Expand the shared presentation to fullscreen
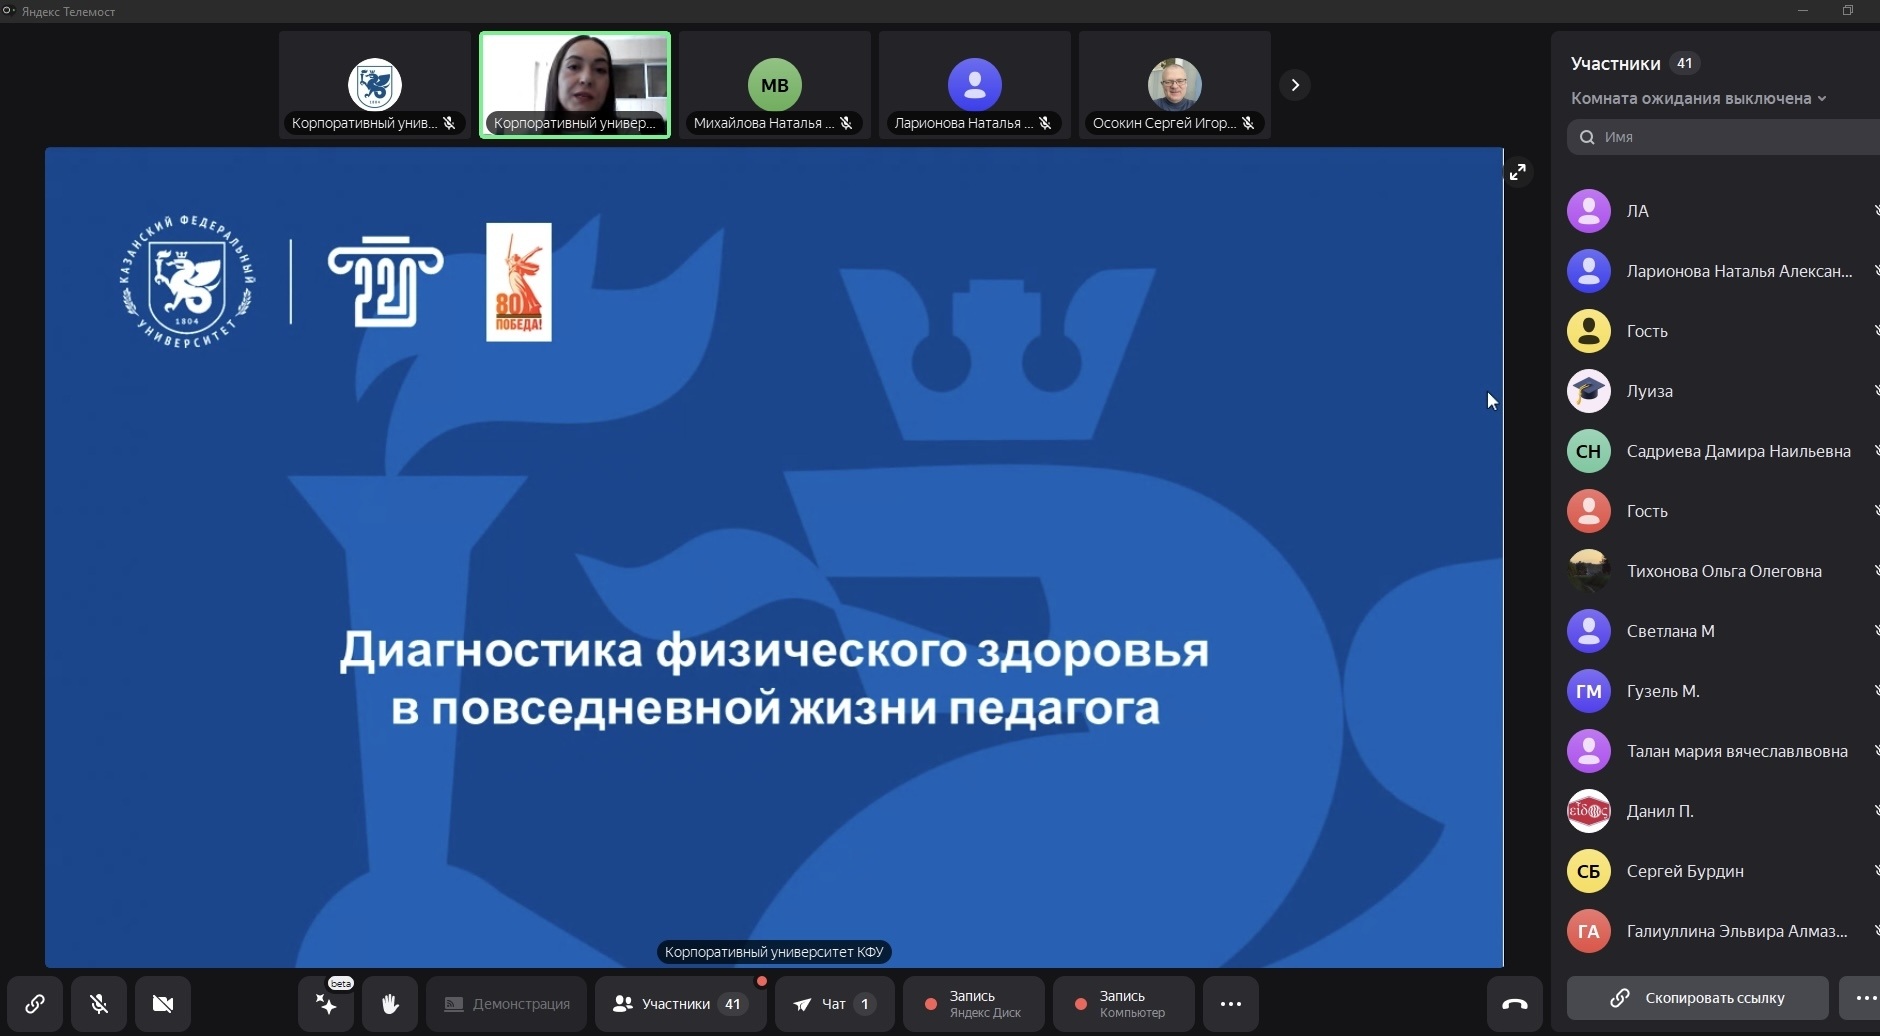The height and width of the screenshot is (1036, 1880). tap(1518, 172)
